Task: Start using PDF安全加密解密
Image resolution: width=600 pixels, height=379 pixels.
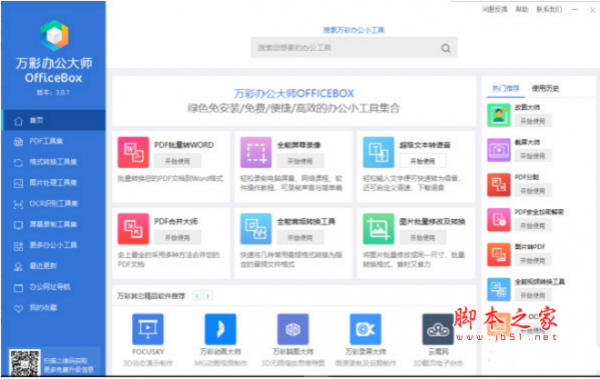Action: click(533, 226)
